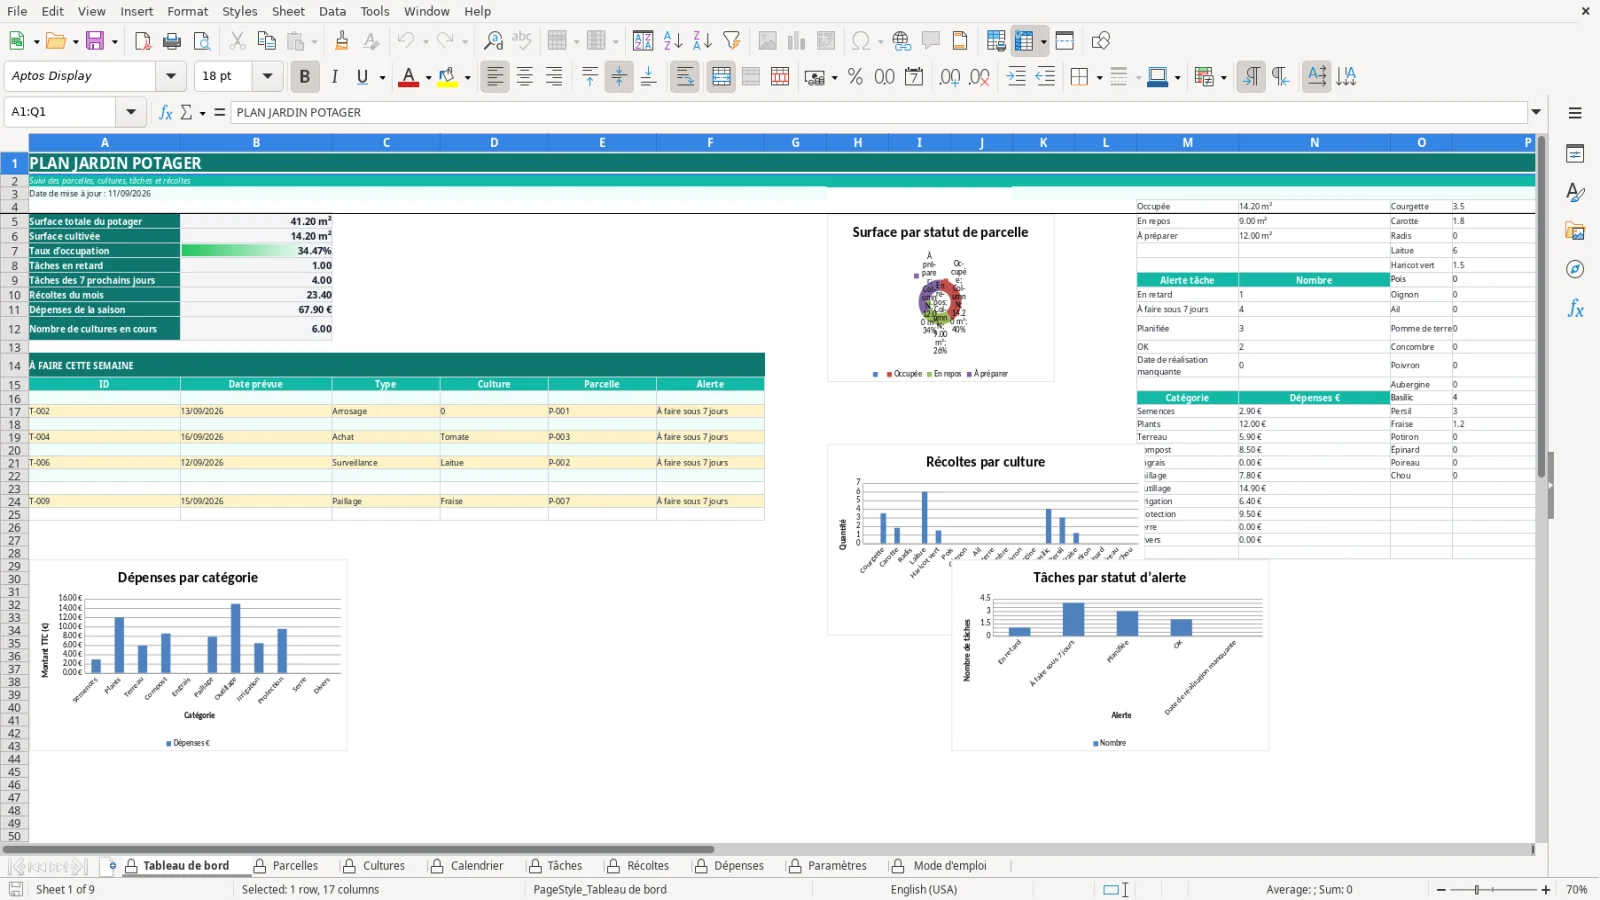Expand the Name Box dropdown
The height and width of the screenshot is (900, 1600).
click(x=131, y=112)
